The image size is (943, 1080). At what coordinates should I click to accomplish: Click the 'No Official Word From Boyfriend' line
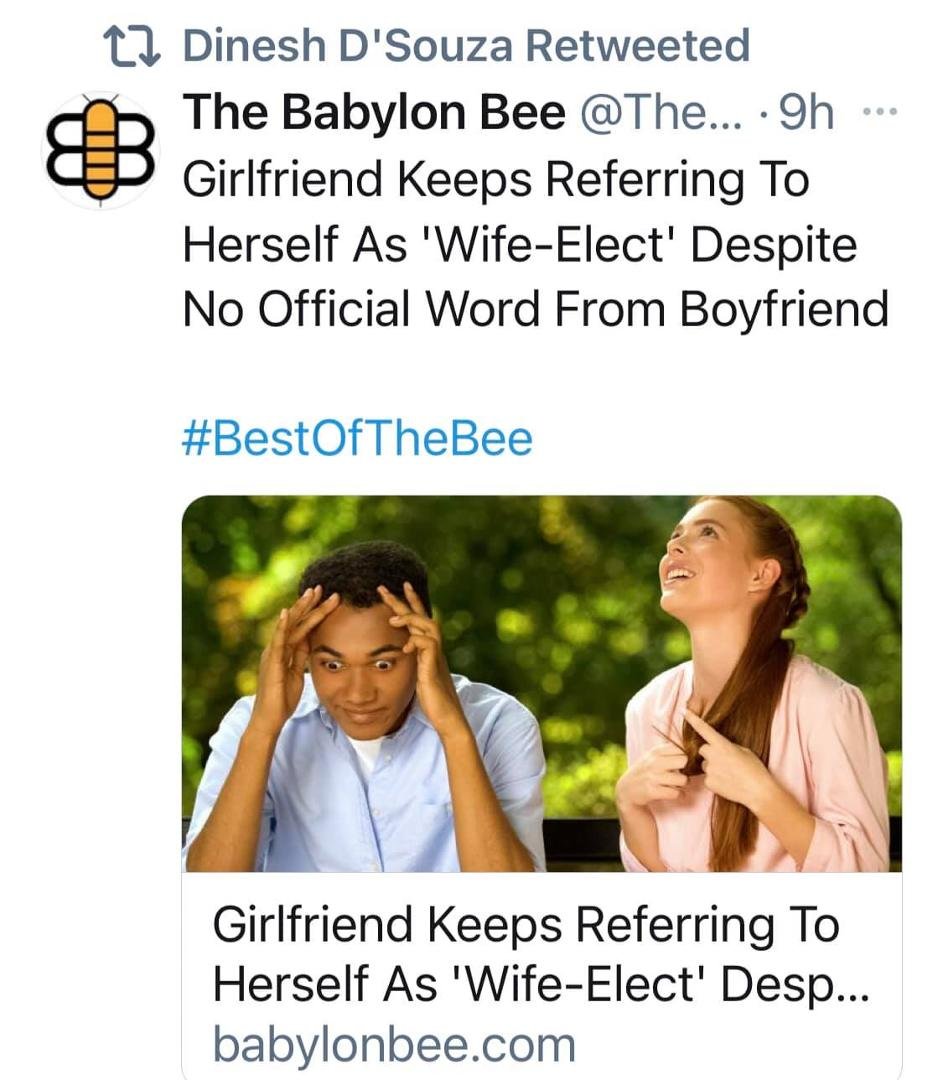(x=536, y=308)
